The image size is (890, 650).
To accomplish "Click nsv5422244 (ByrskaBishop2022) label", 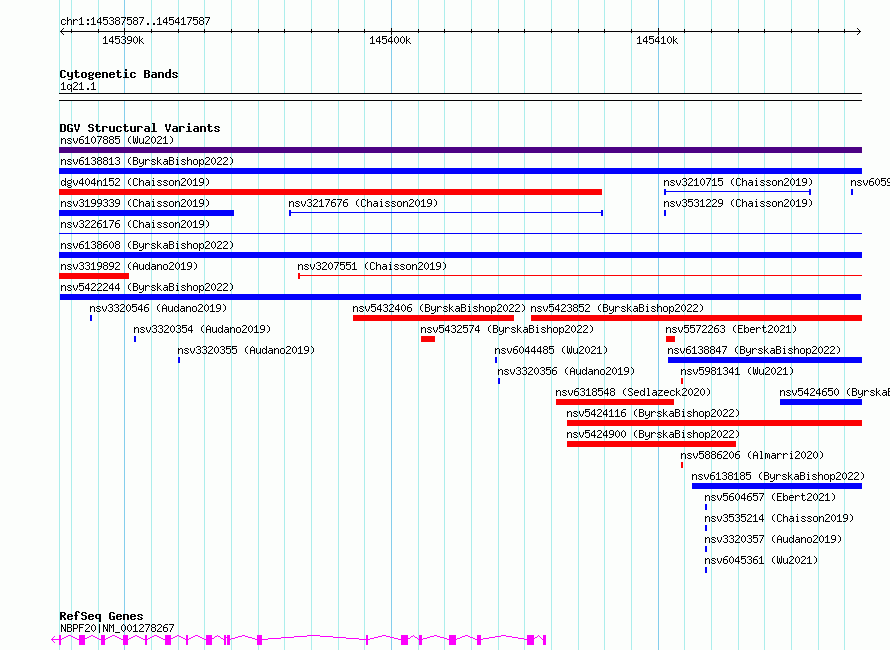I will coord(147,287).
